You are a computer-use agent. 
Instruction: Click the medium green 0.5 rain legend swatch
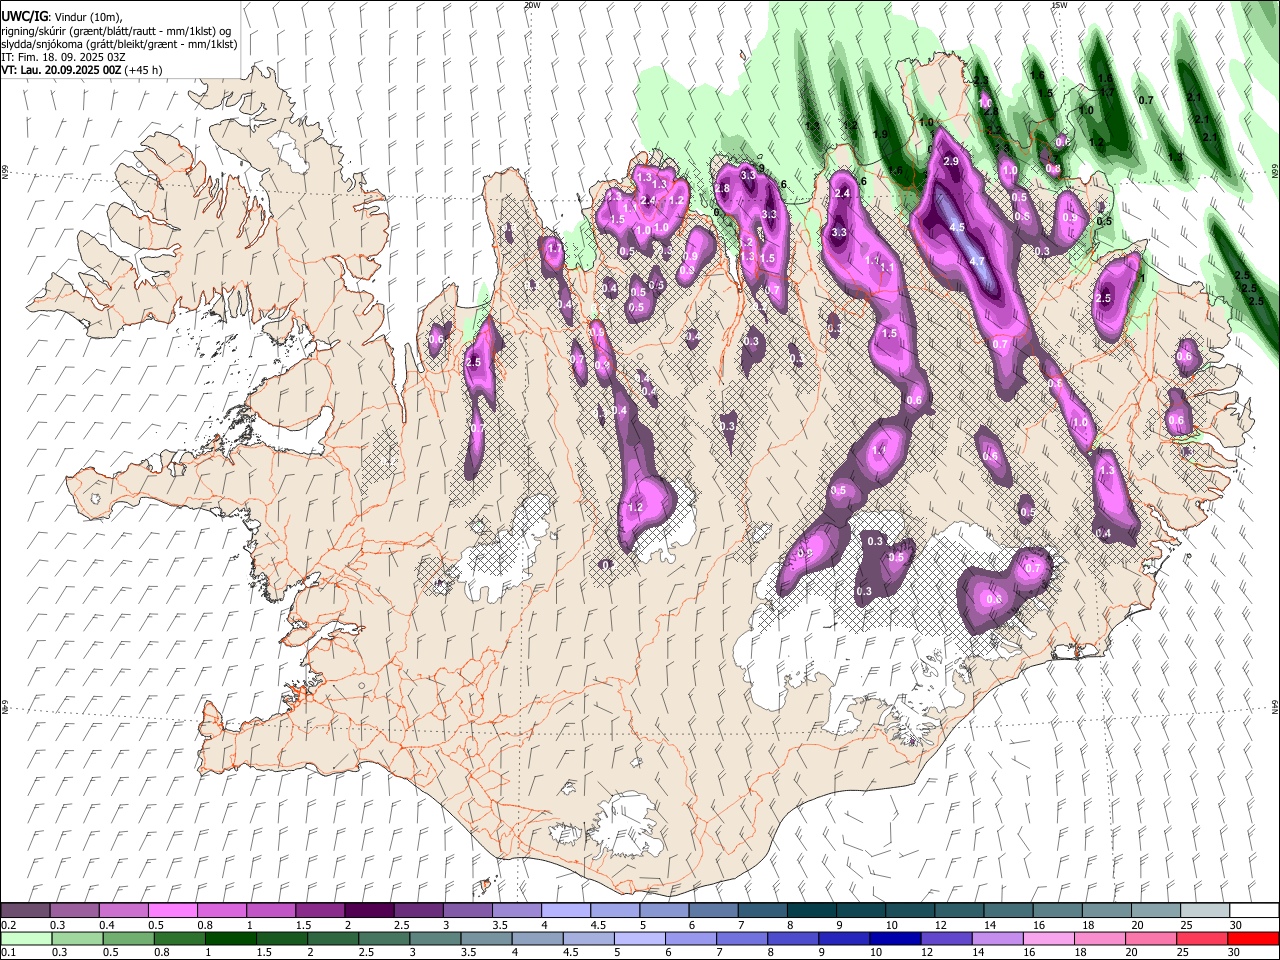coord(129,938)
